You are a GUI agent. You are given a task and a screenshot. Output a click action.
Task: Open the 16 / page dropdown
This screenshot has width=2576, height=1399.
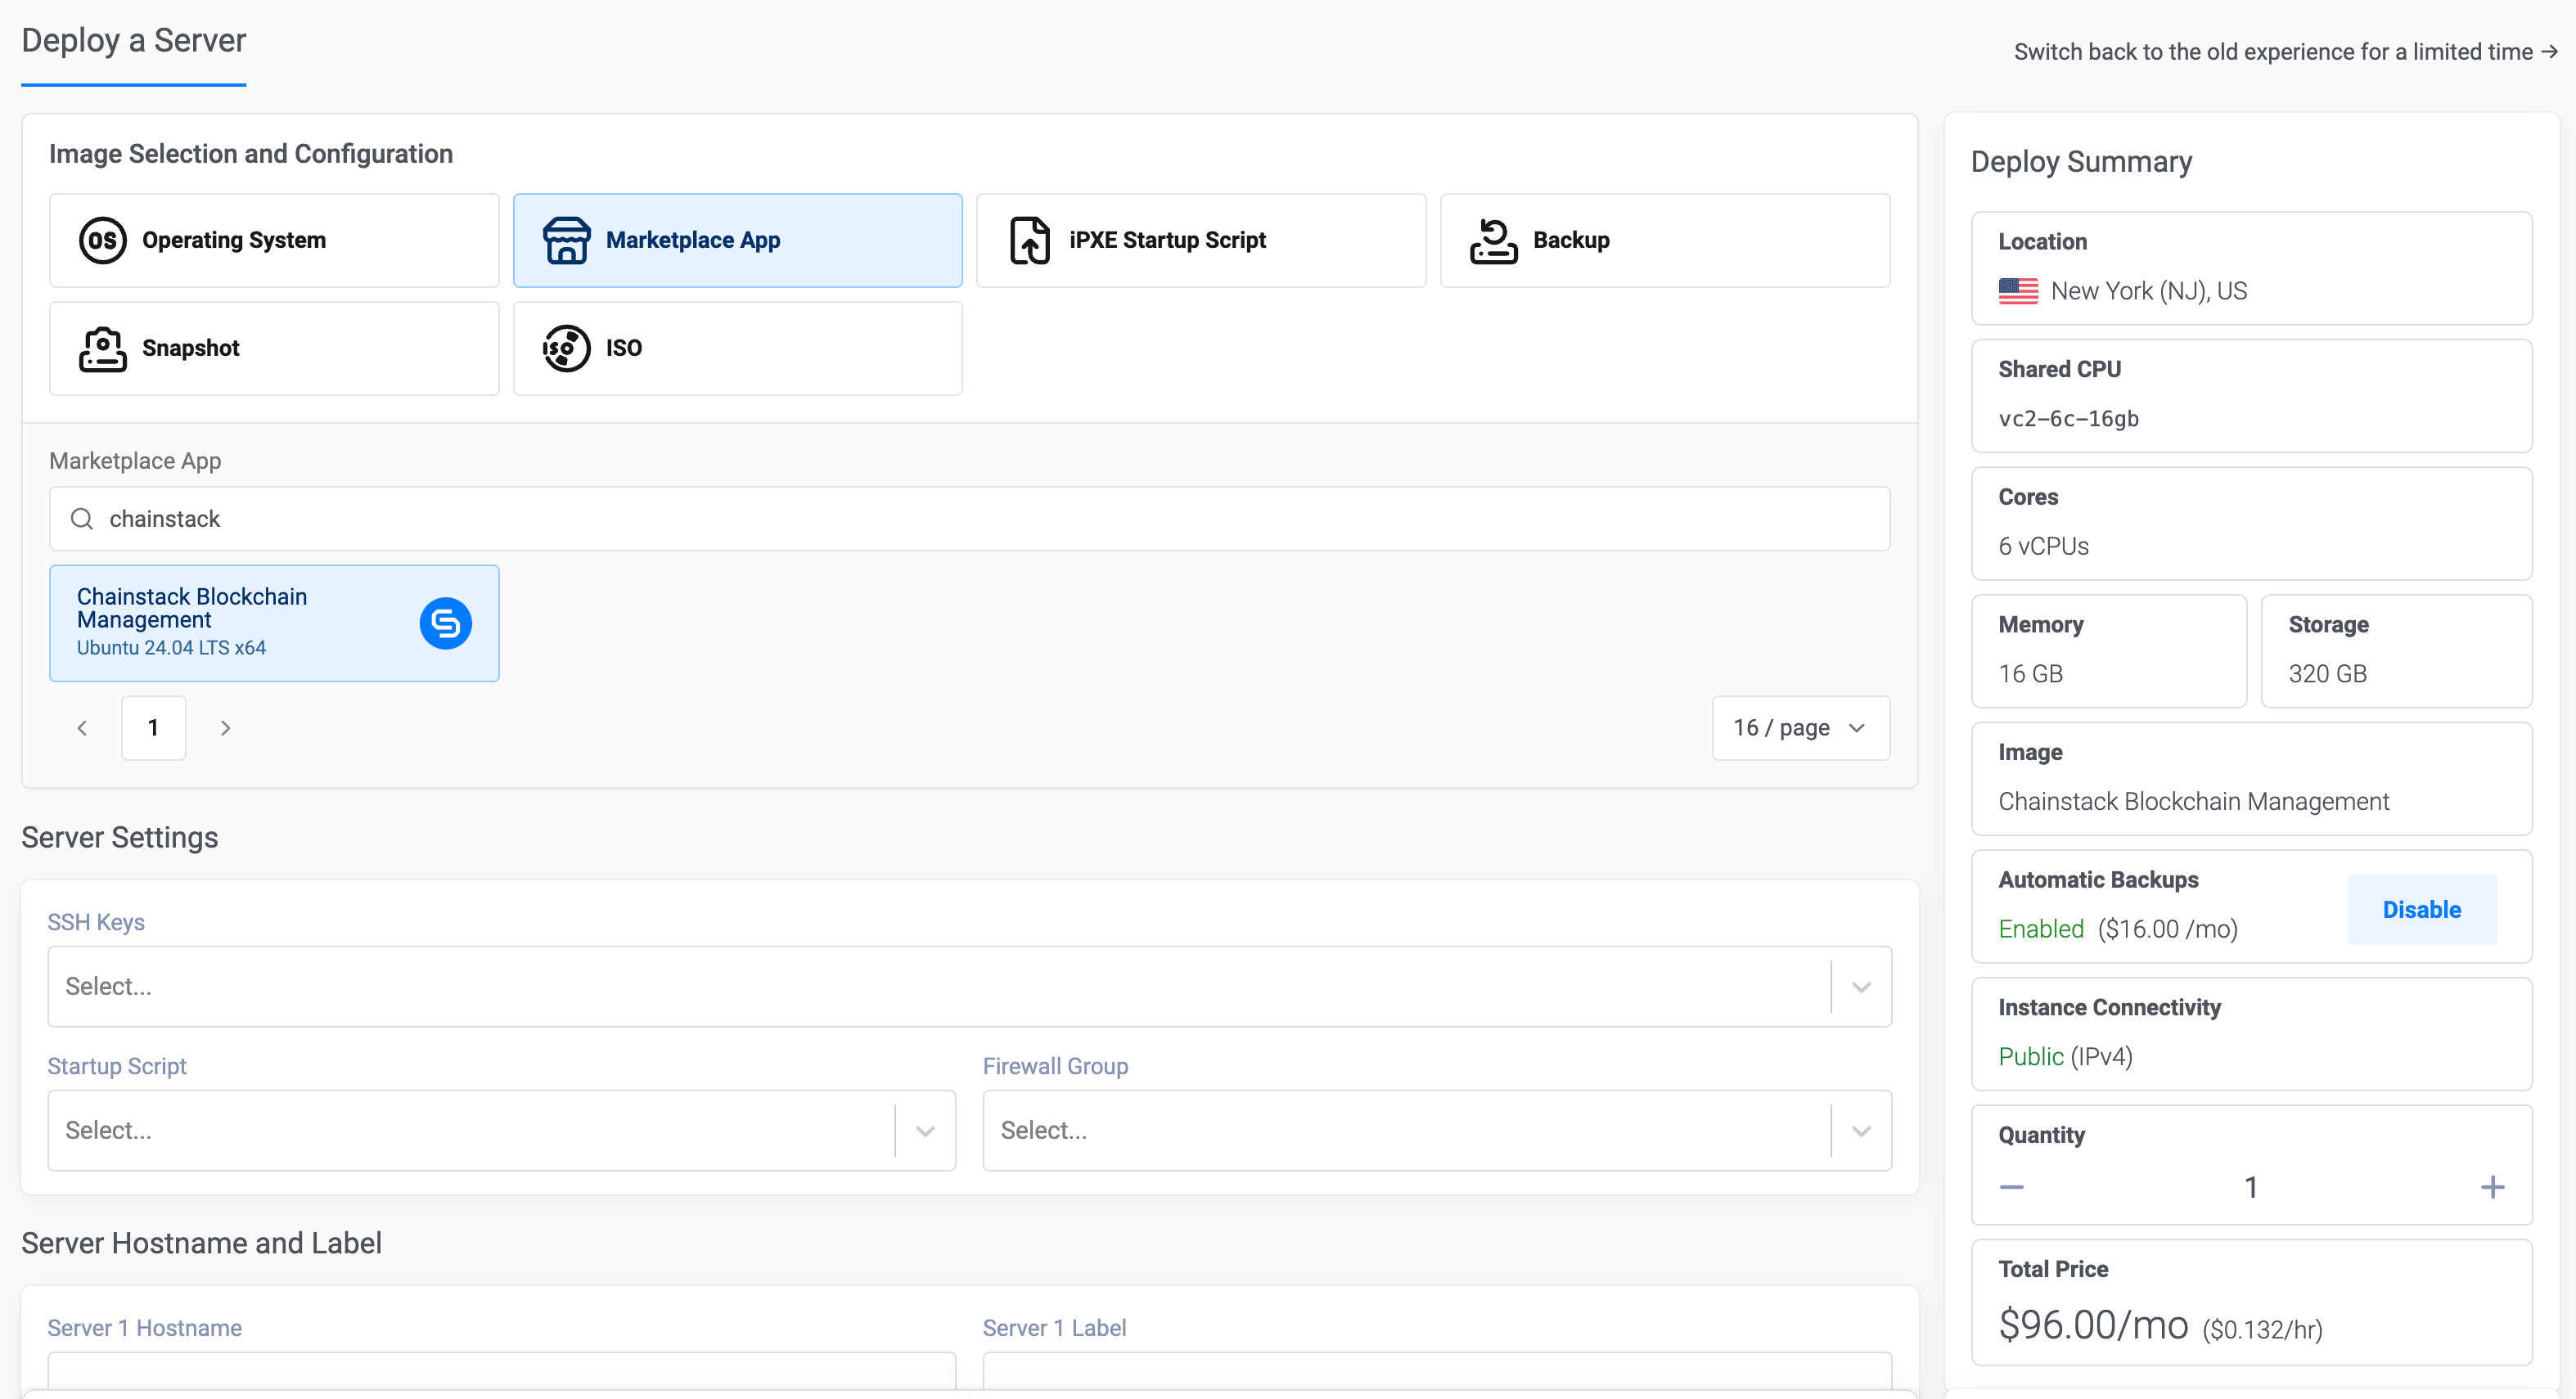1800,728
